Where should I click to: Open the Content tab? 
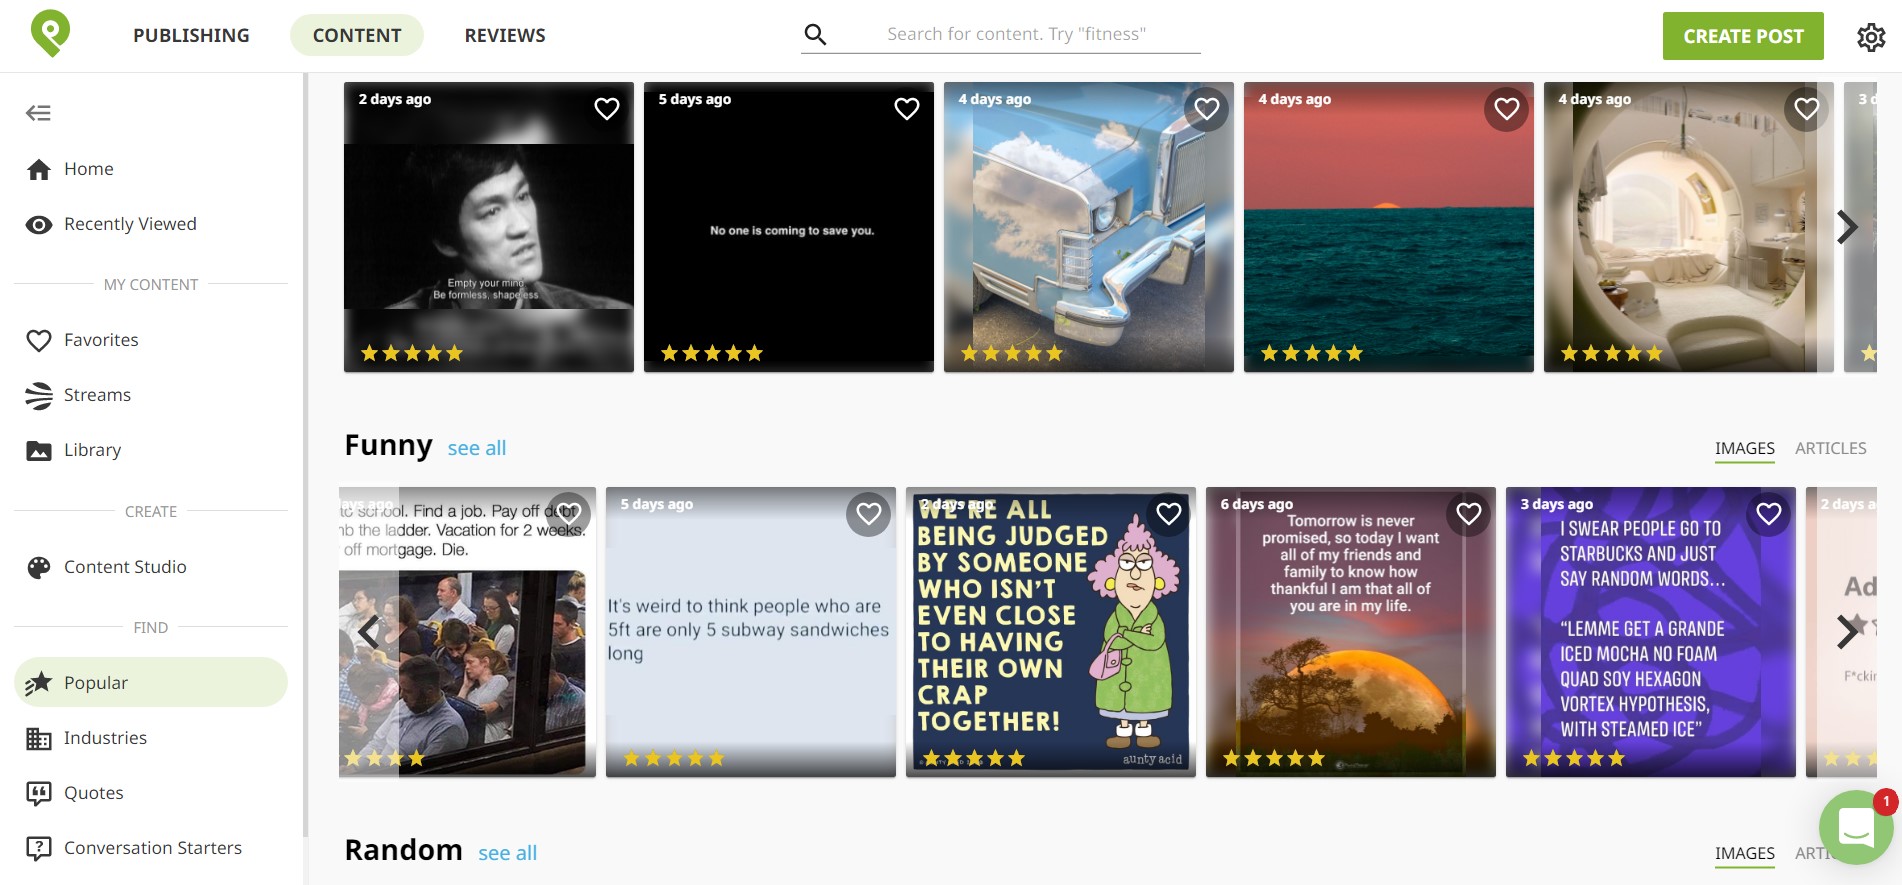click(x=357, y=35)
